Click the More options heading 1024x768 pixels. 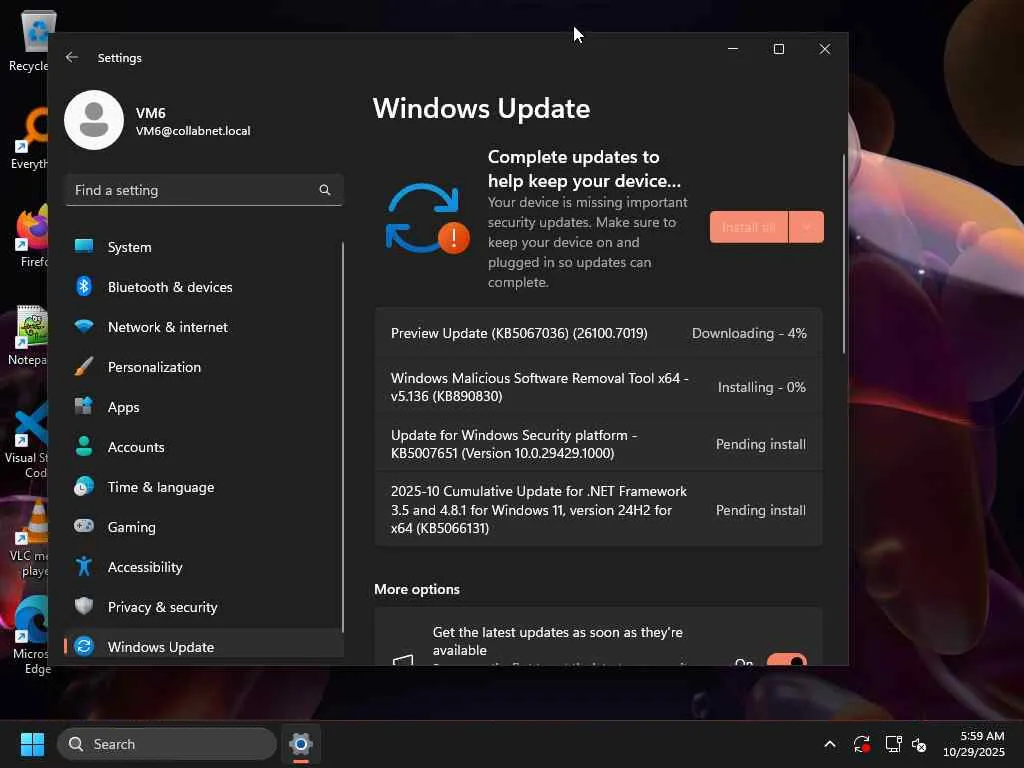[x=417, y=589]
